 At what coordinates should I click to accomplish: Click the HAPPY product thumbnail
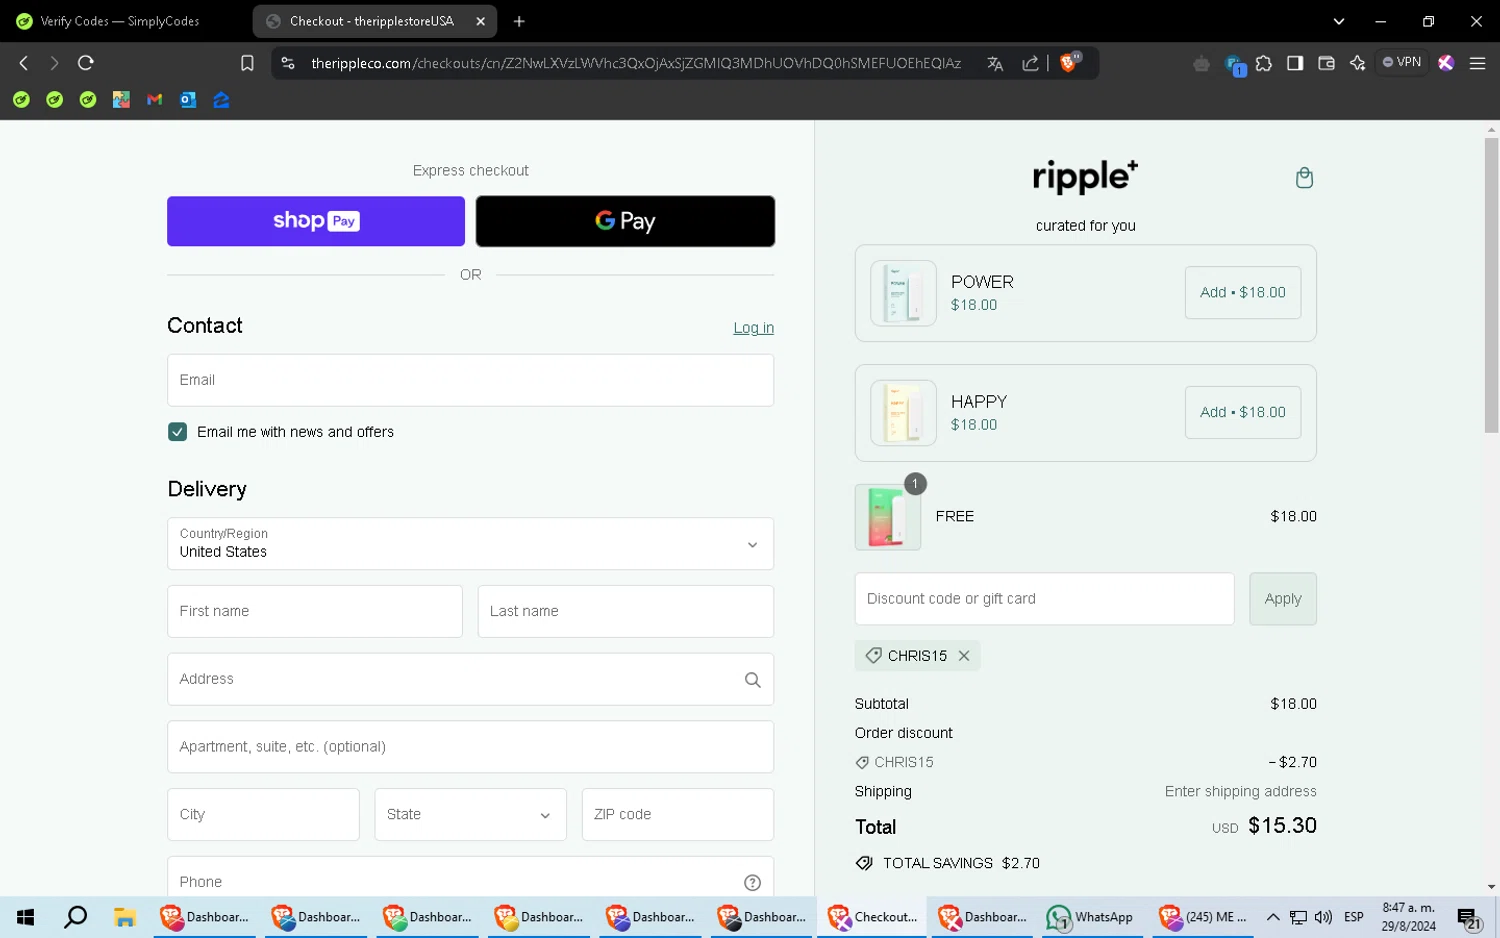(903, 413)
